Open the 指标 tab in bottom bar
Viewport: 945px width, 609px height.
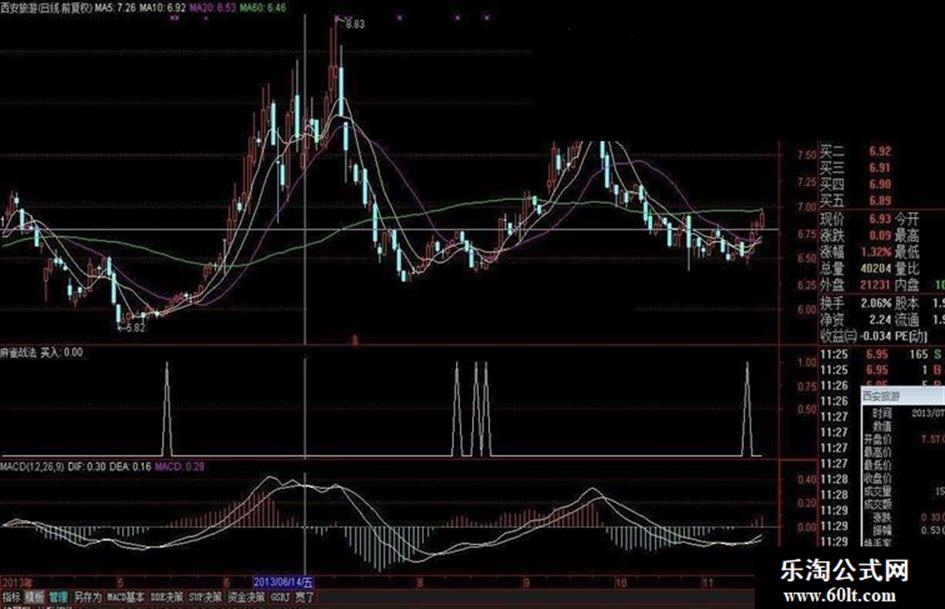(11, 598)
